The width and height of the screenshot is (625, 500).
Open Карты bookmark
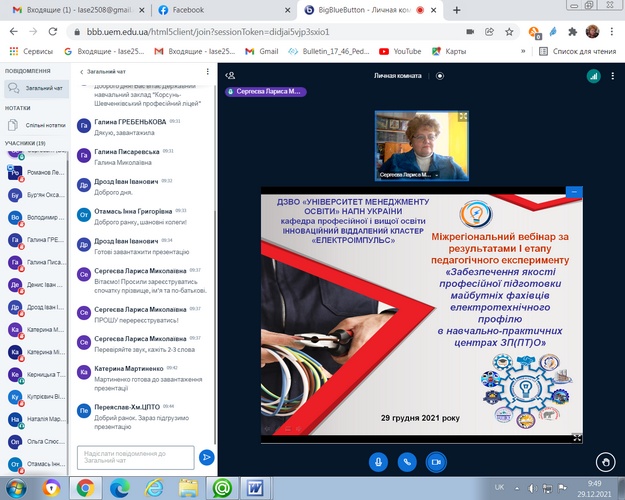pyautogui.click(x=449, y=51)
